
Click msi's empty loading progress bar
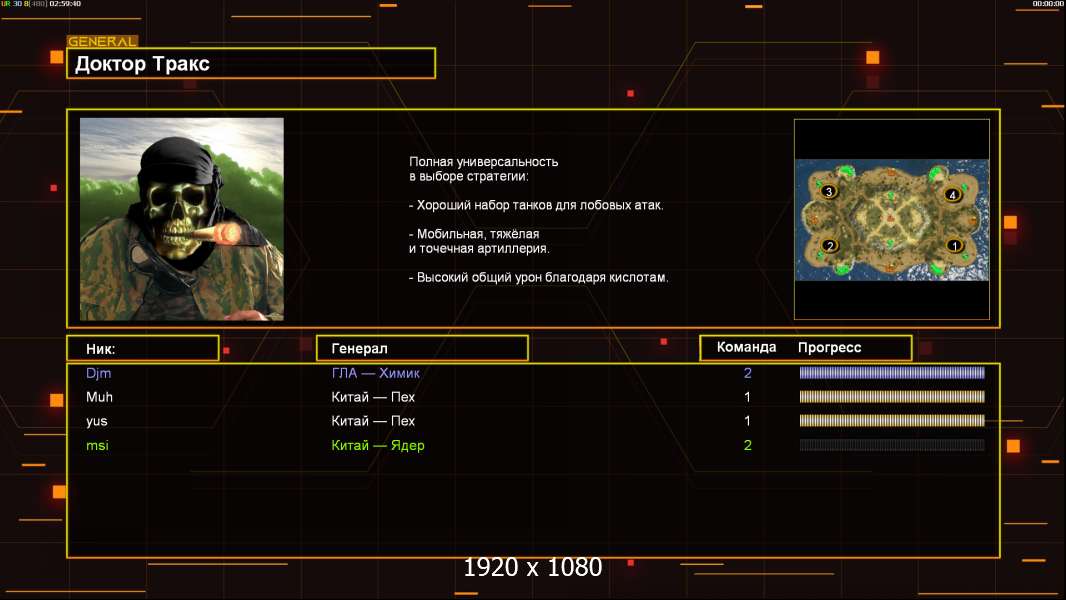[x=892, y=445]
